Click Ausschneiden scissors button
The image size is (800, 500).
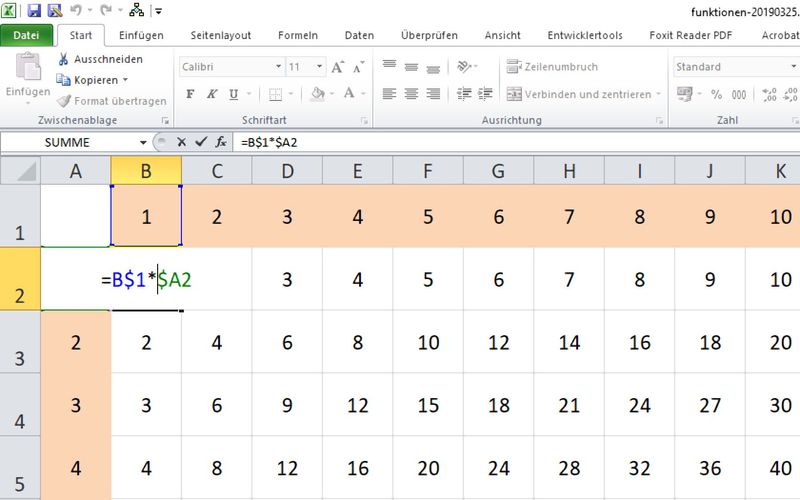tap(100, 59)
